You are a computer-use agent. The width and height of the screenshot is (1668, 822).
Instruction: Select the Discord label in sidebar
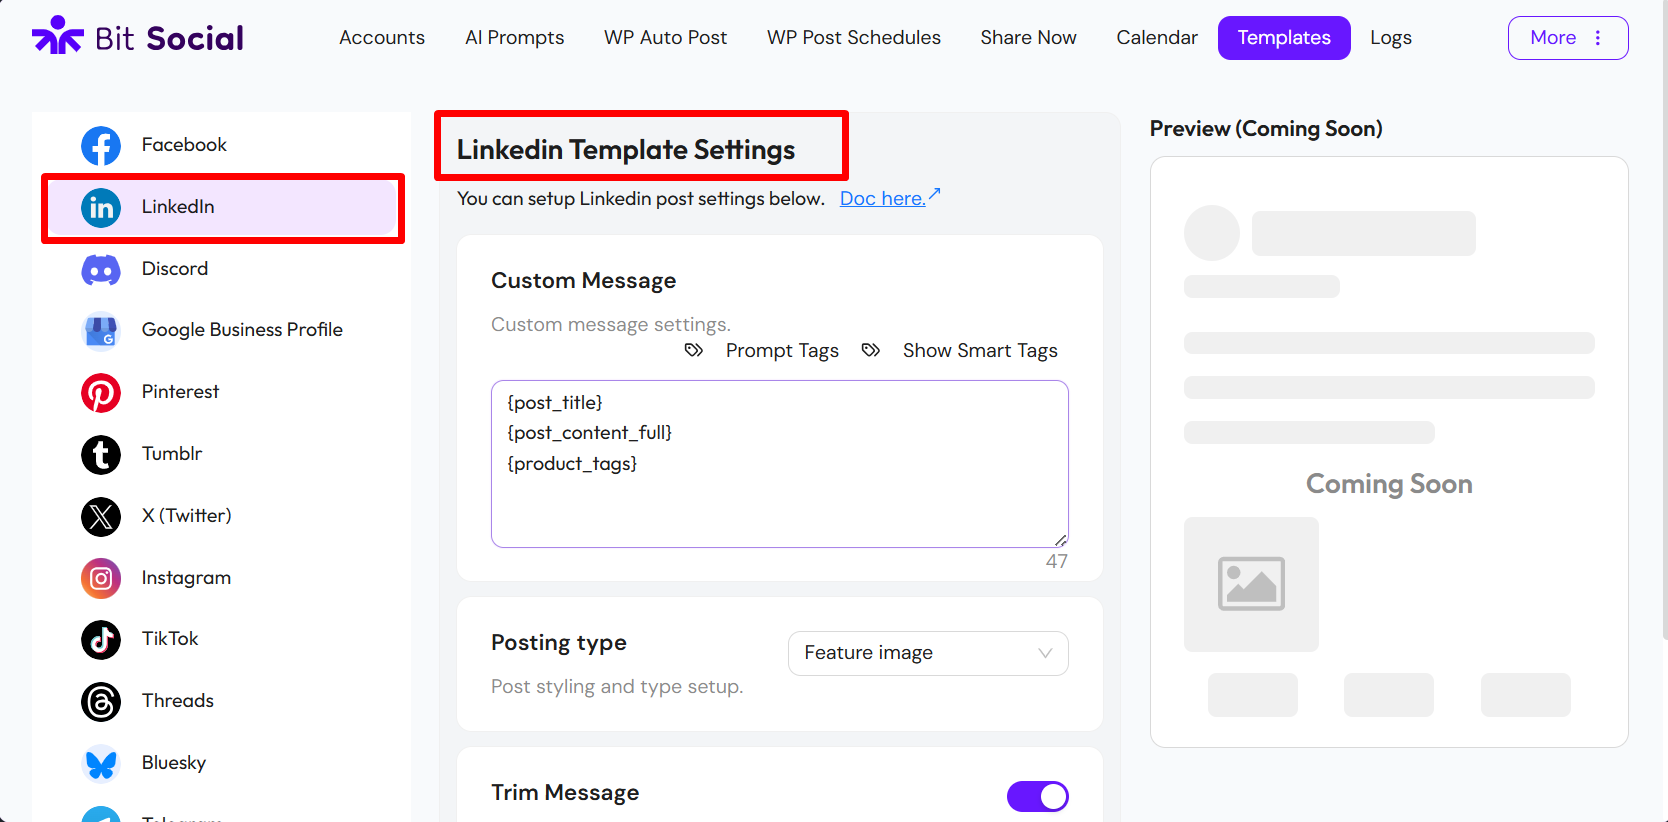pyautogui.click(x=175, y=269)
